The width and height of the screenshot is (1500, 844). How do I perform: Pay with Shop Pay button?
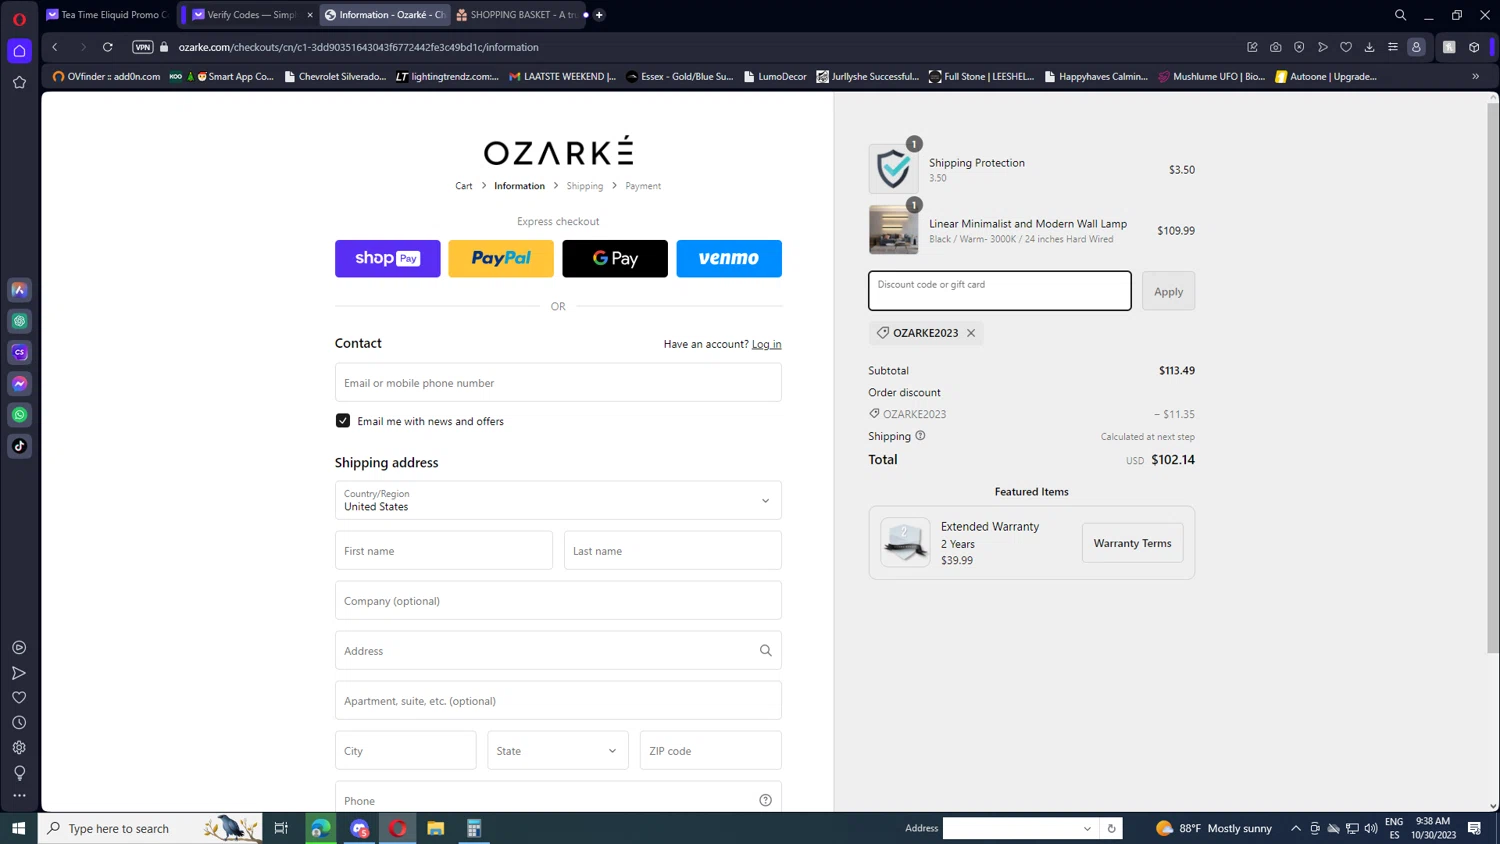[x=388, y=258]
